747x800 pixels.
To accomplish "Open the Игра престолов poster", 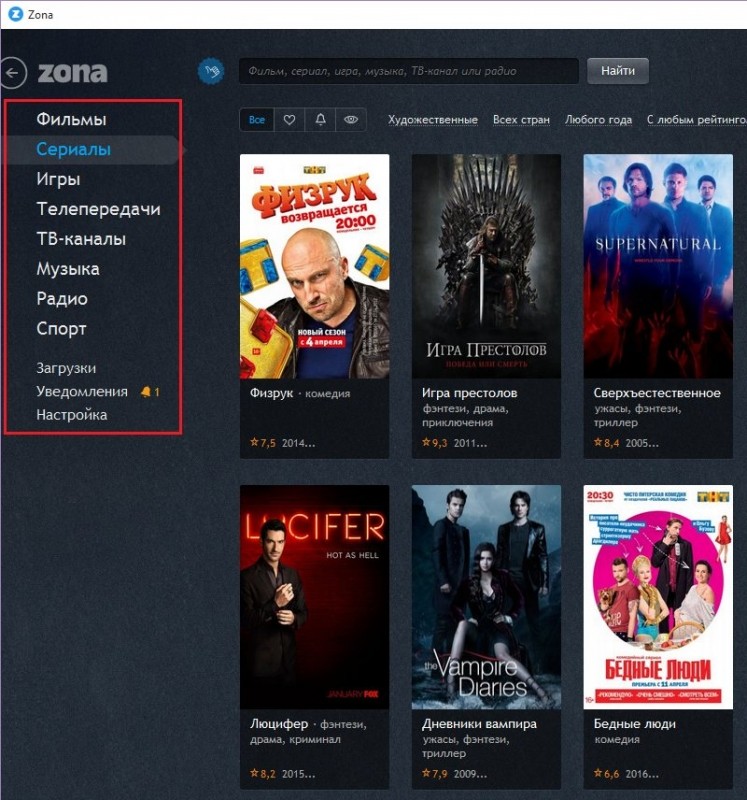I will [x=486, y=266].
